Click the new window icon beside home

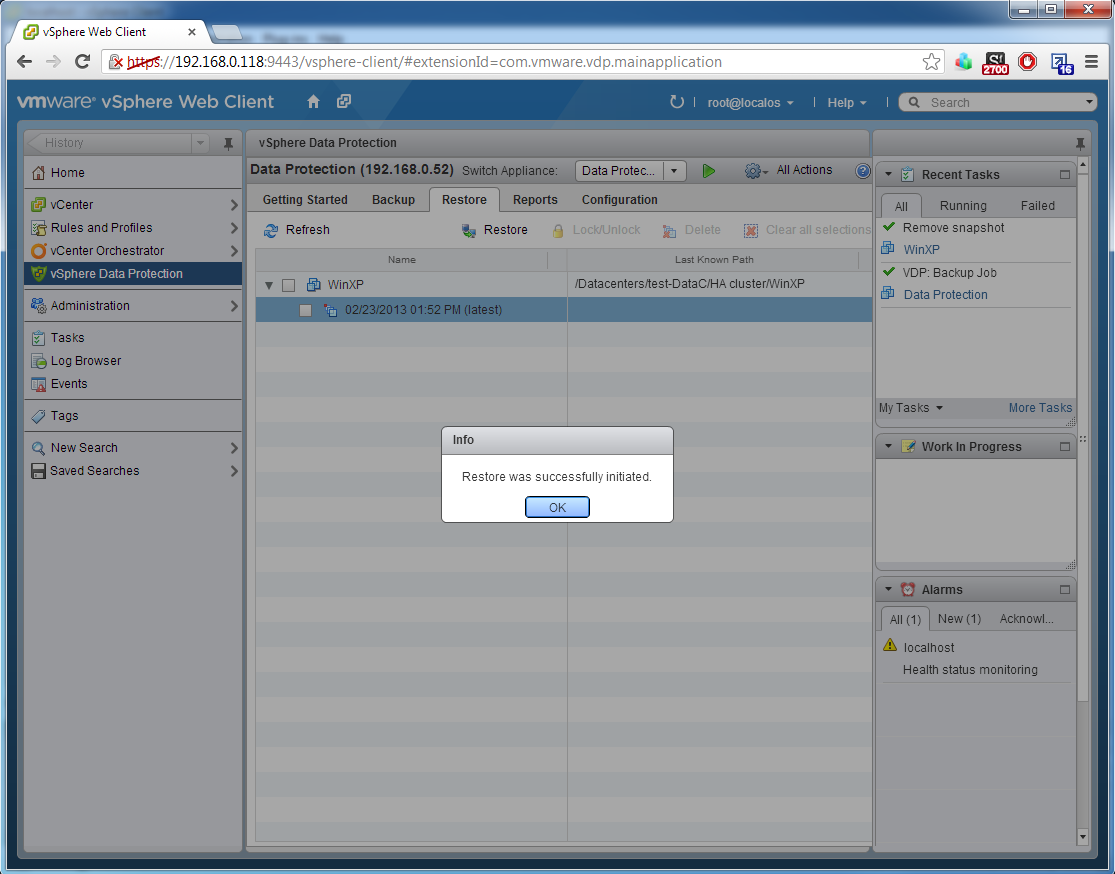344,102
